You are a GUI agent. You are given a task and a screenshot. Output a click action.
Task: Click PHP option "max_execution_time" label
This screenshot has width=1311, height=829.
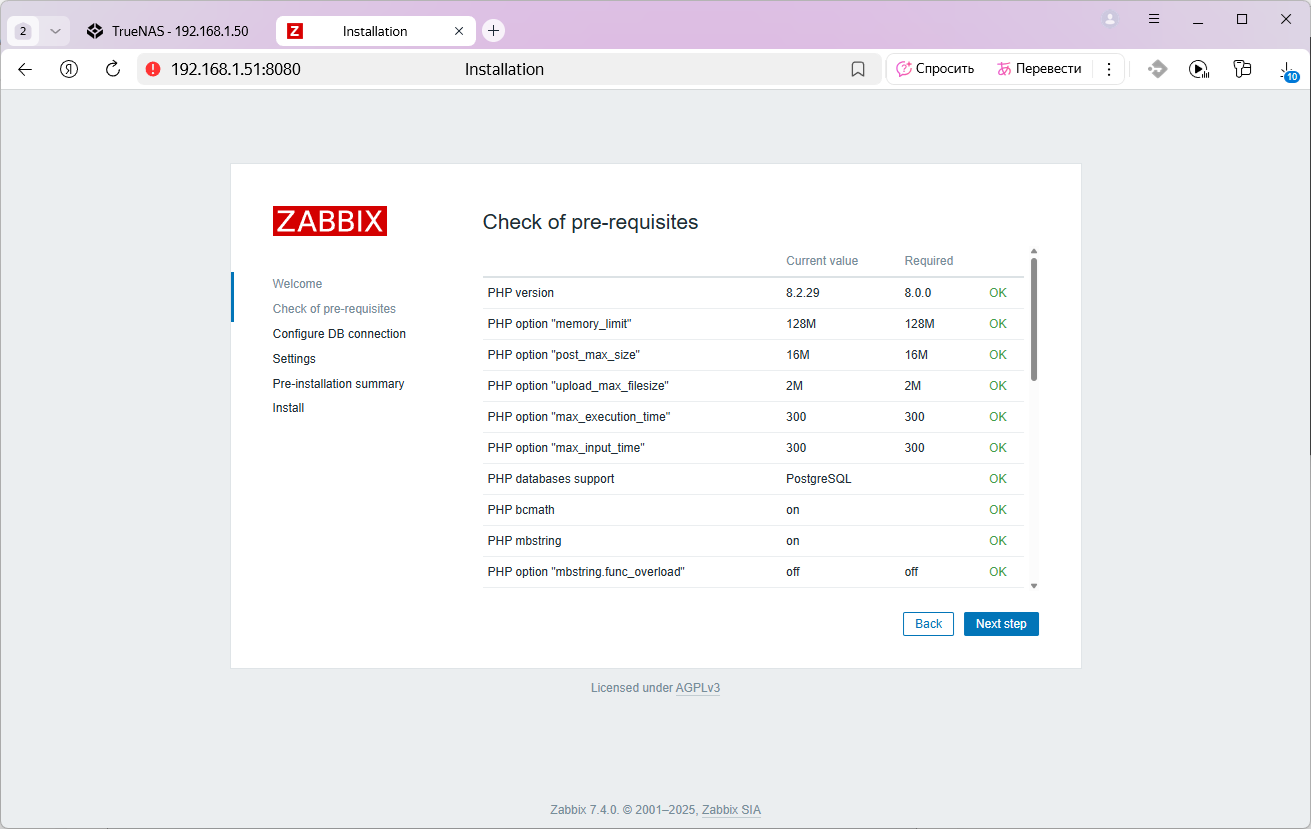coord(579,417)
